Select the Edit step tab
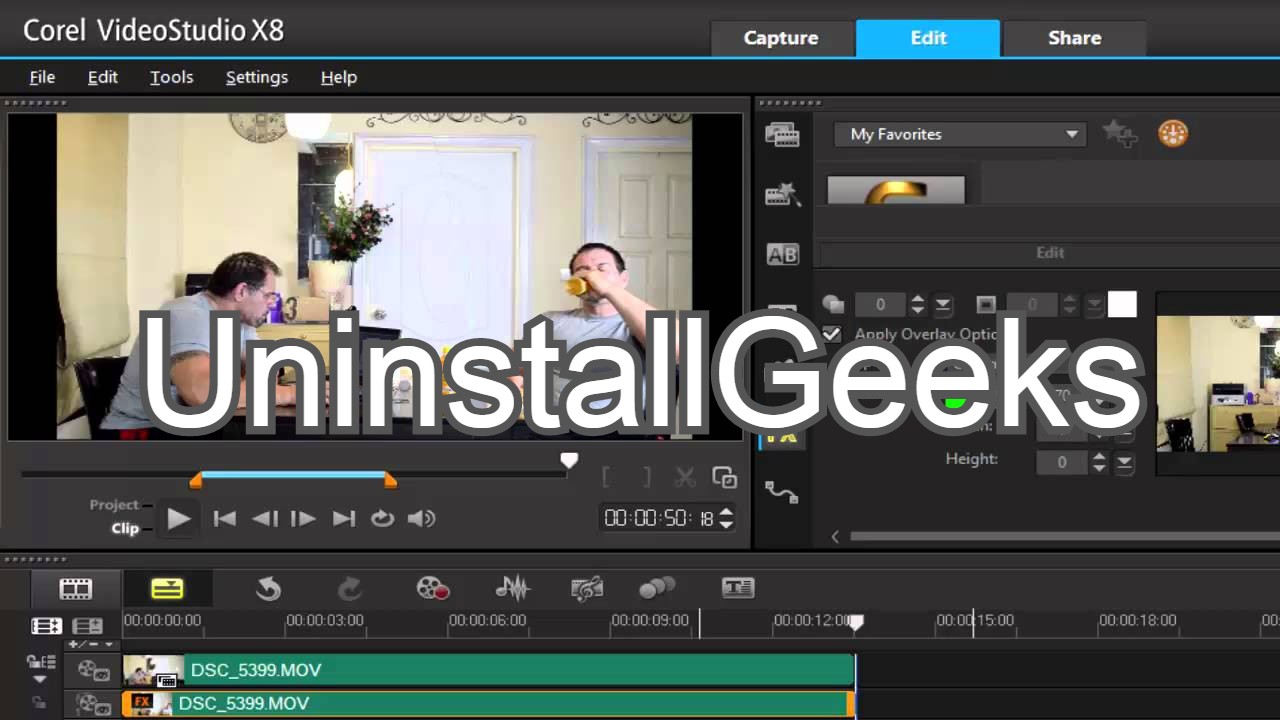The height and width of the screenshot is (720, 1280). pyautogui.click(x=928, y=38)
